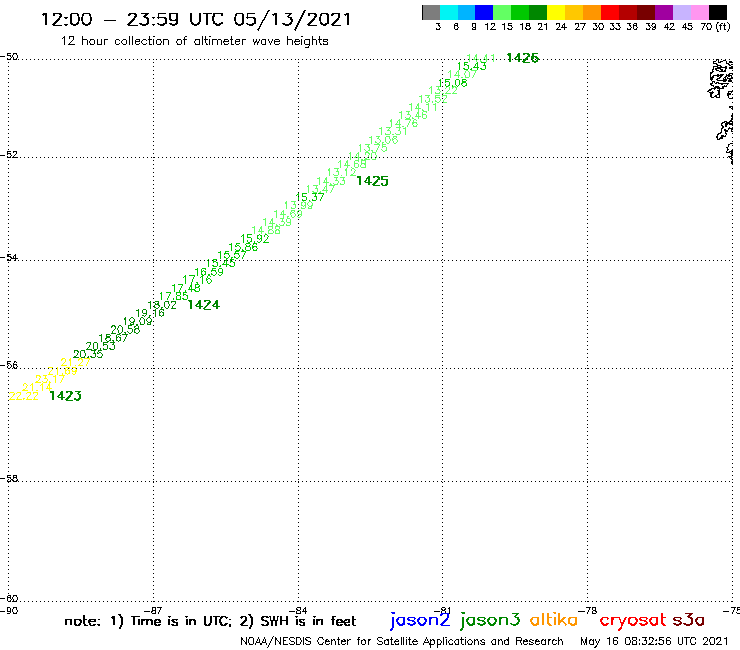Image resolution: width=740 pixels, height=650 pixels.
Task: Click the 15.08 wave height value
Action: pyautogui.click(x=453, y=83)
